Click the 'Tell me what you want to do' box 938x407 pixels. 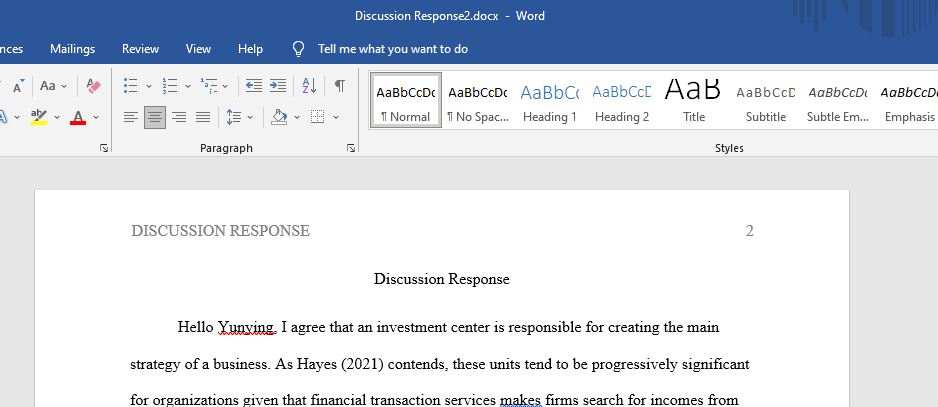click(x=392, y=49)
